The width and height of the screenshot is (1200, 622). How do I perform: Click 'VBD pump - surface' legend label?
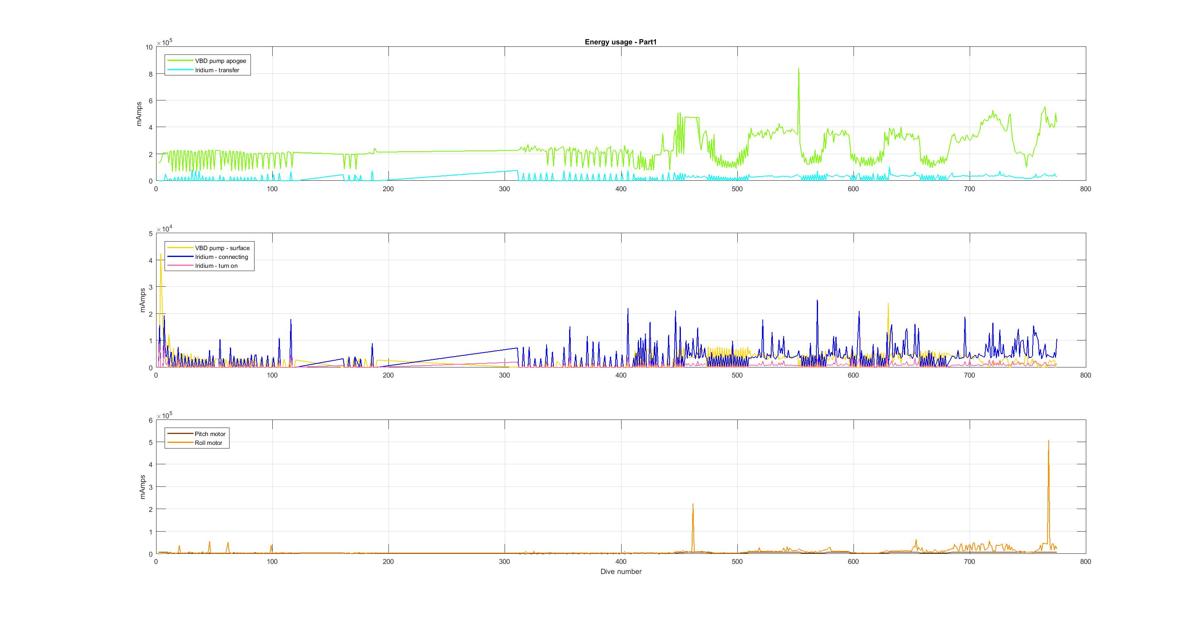222,247
